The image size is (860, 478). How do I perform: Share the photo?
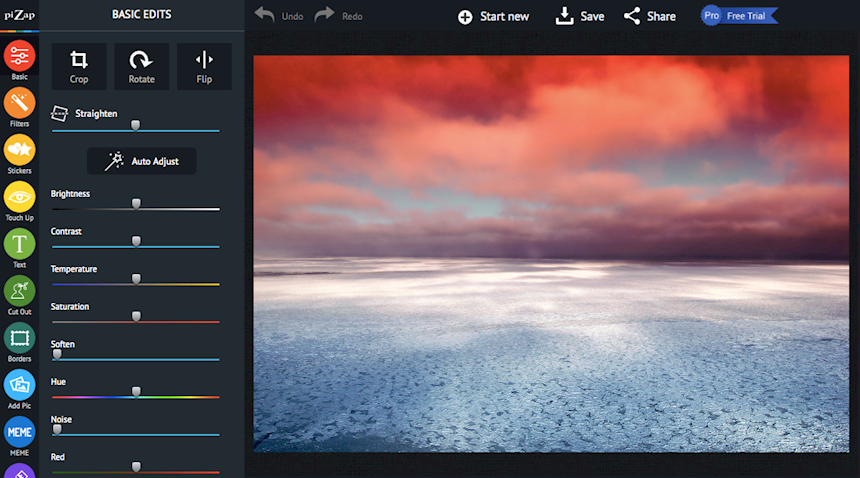[650, 16]
